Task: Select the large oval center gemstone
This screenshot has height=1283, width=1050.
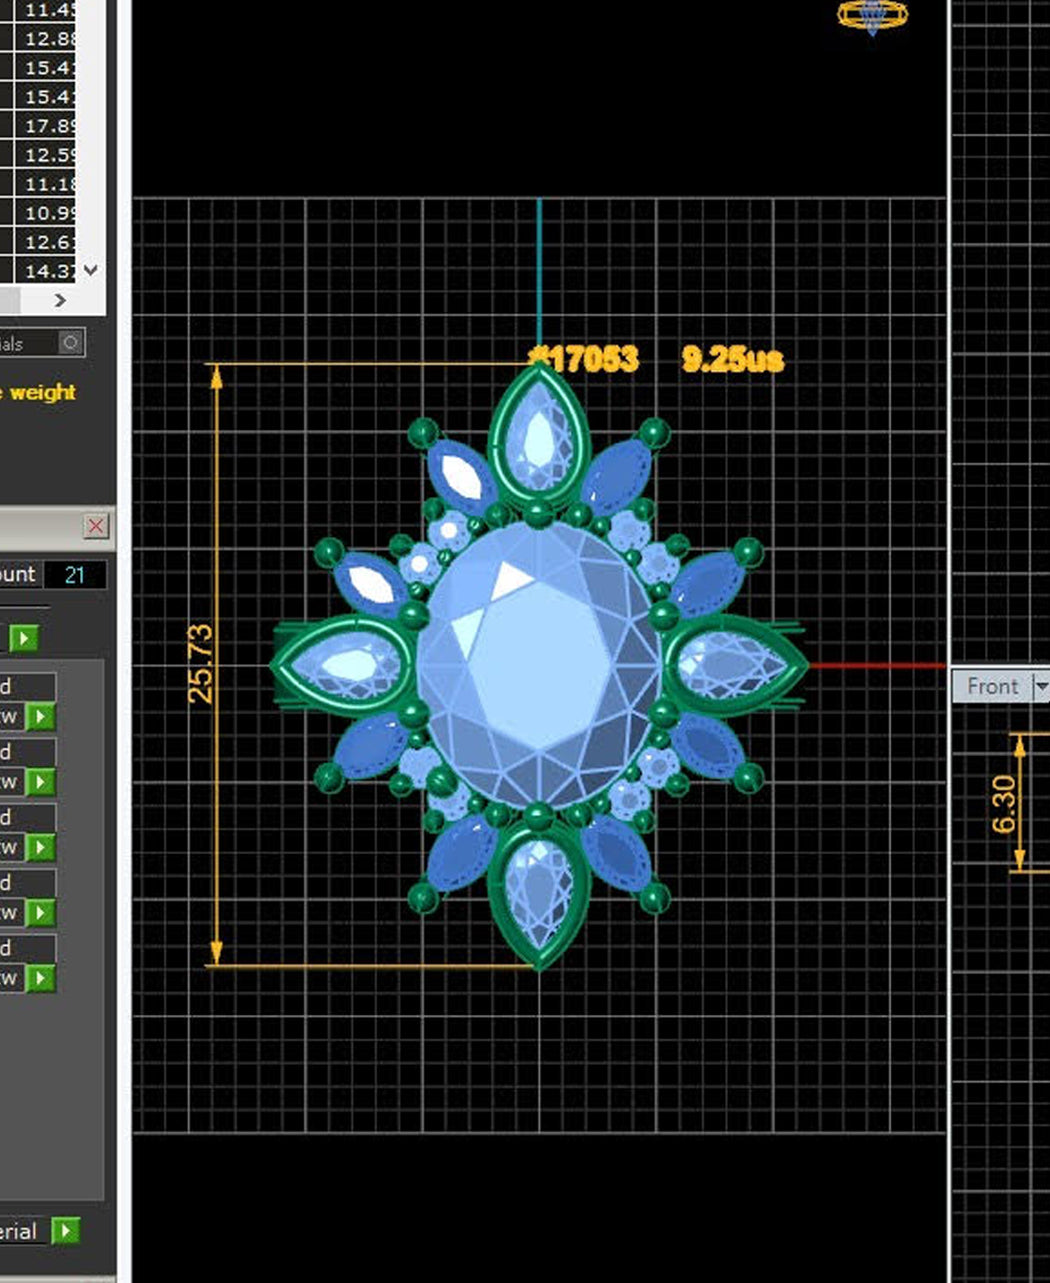Action: pyautogui.click(x=540, y=665)
